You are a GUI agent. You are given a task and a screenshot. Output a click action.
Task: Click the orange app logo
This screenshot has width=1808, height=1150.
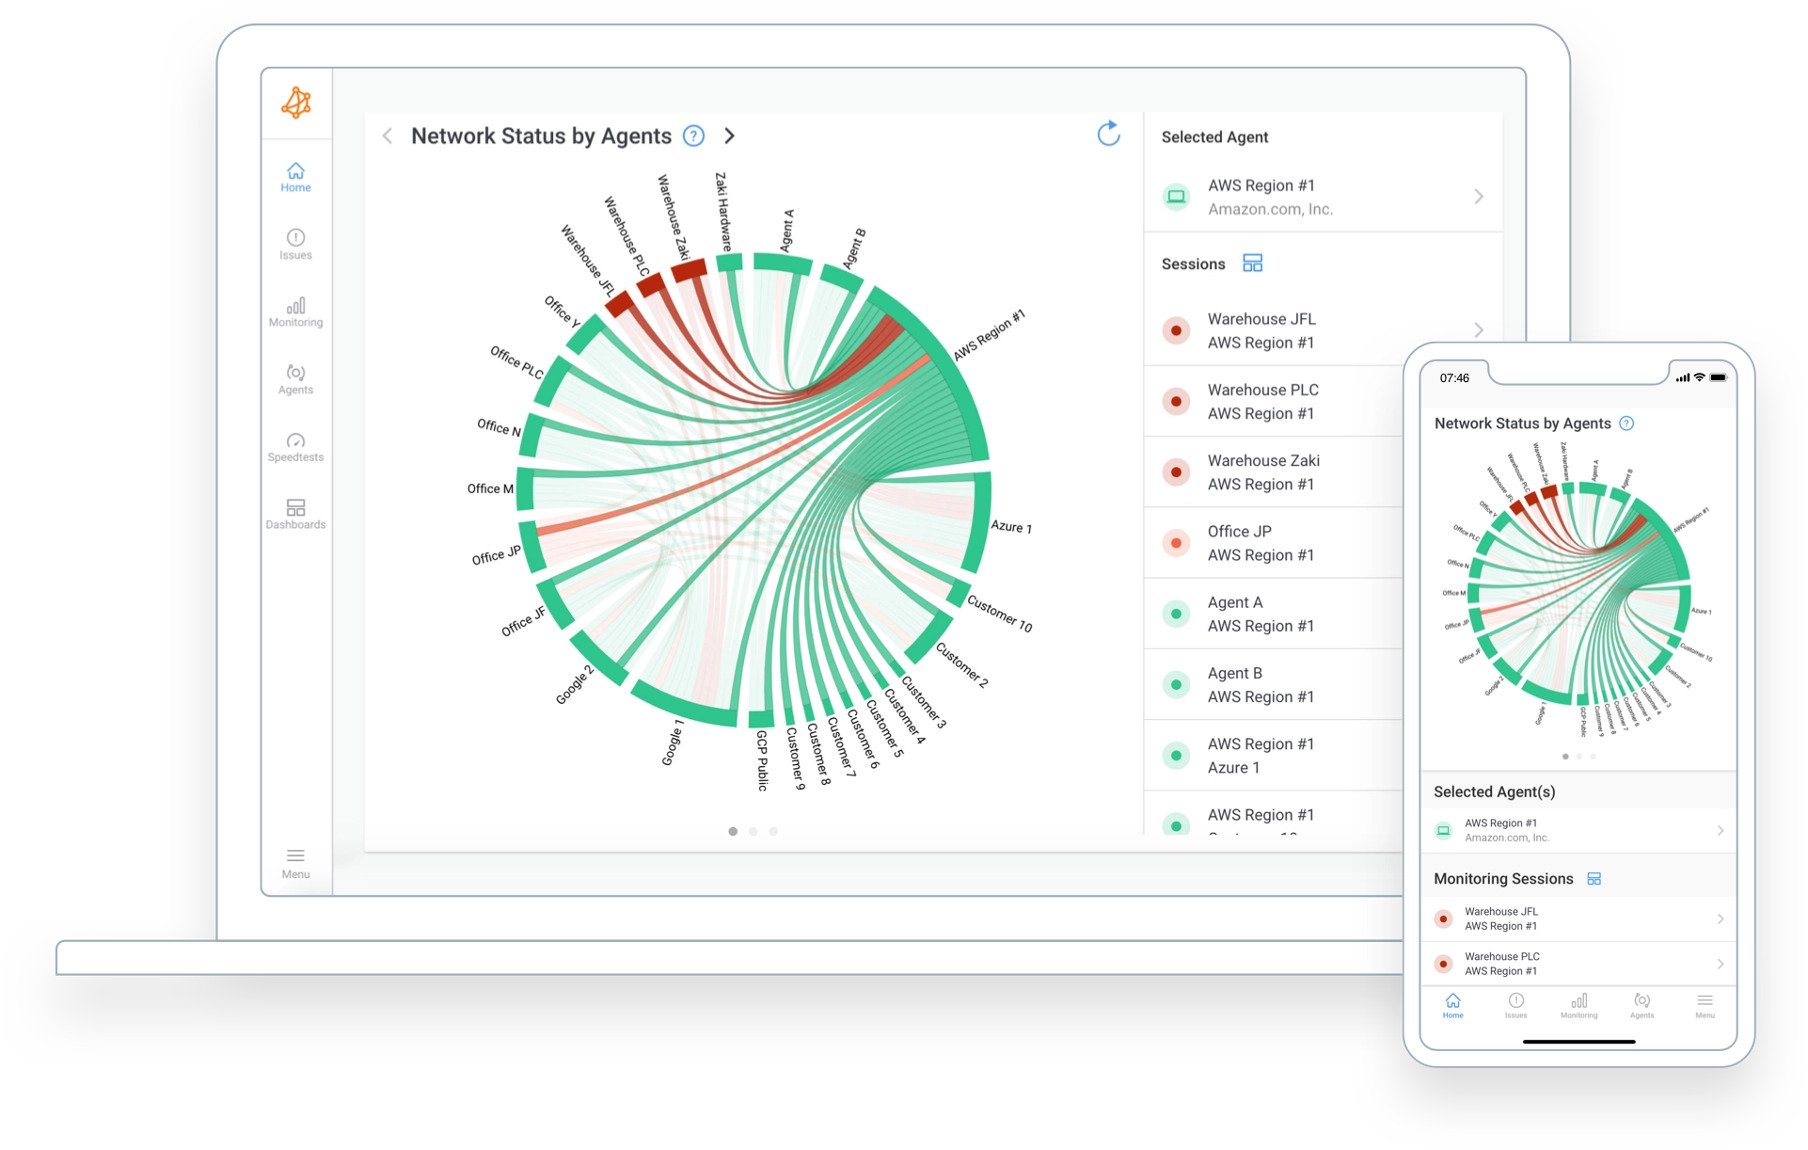(x=296, y=102)
